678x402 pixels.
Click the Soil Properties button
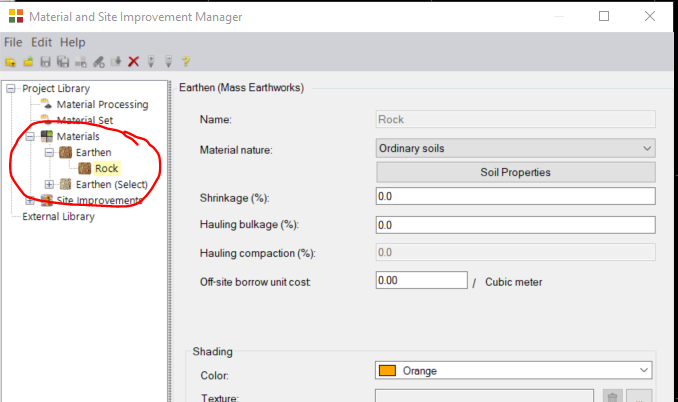(x=515, y=172)
